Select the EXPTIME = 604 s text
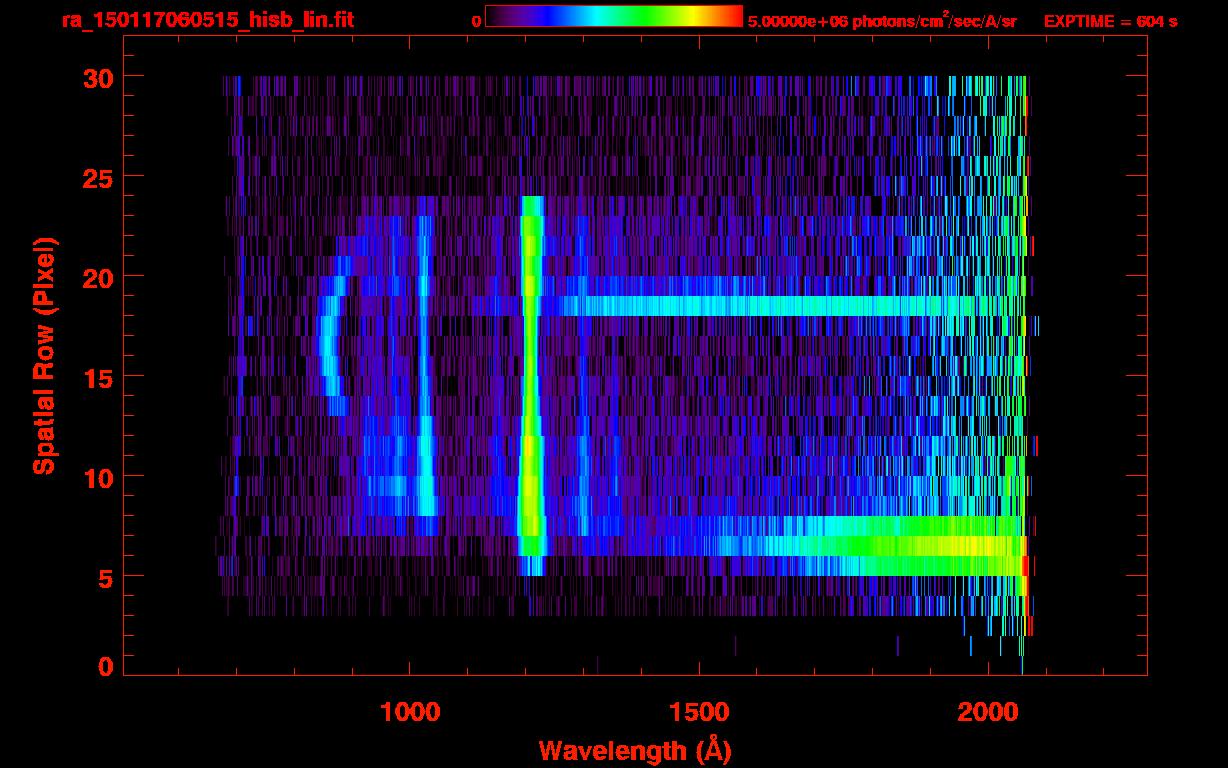1228x768 pixels. coord(1110,21)
